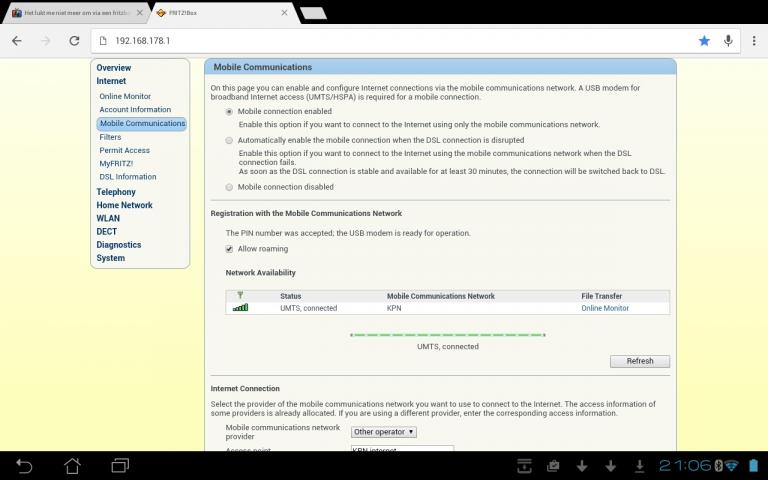Tap the signal strength bars icon

pos(240,308)
